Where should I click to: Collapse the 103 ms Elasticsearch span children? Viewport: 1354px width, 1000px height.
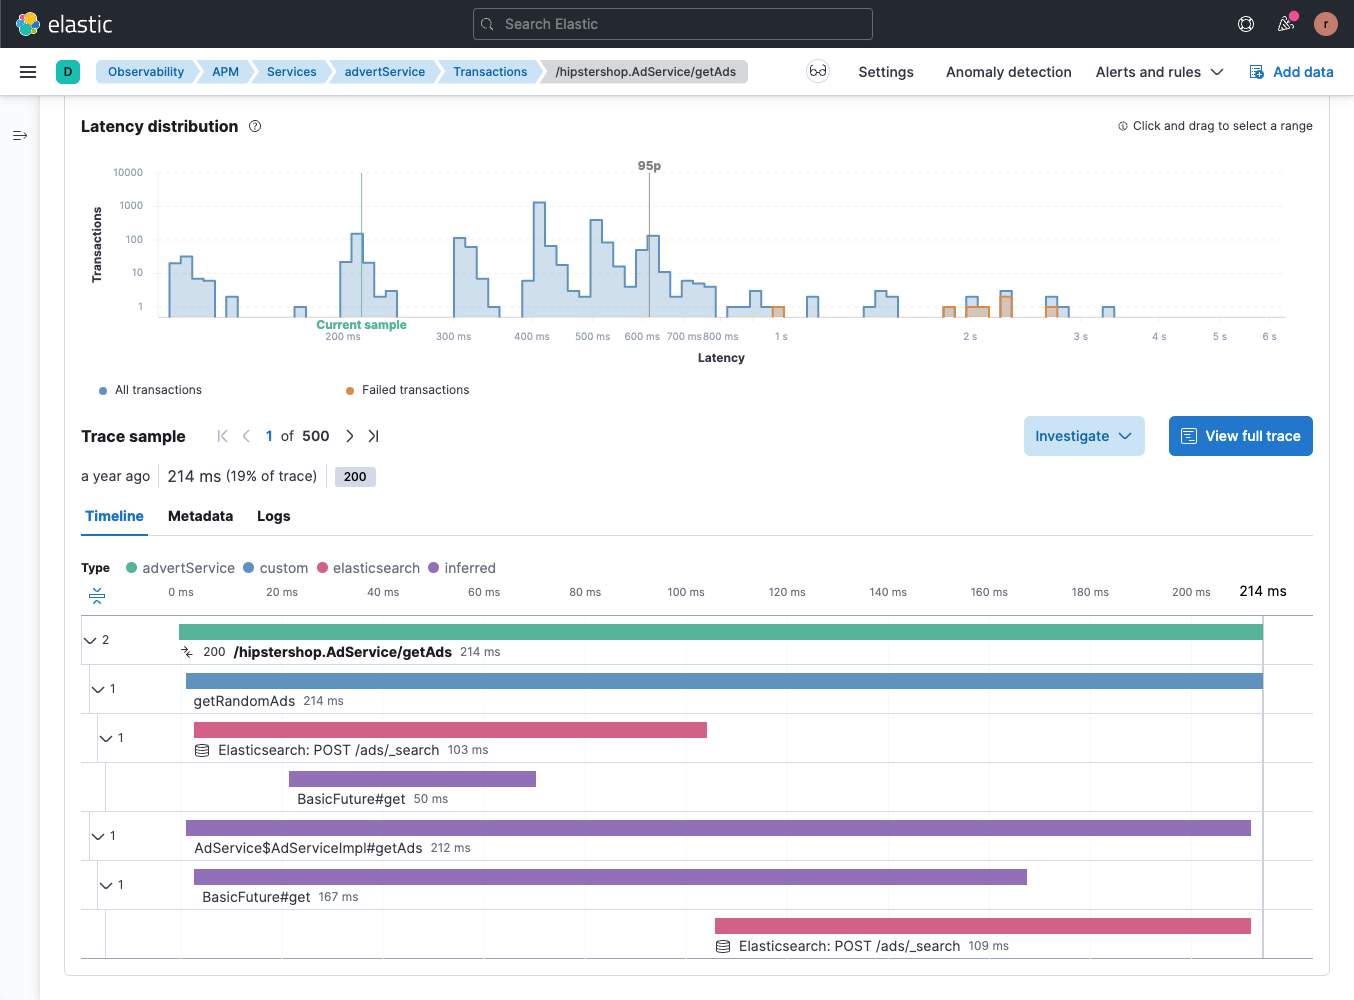(106, 738)
